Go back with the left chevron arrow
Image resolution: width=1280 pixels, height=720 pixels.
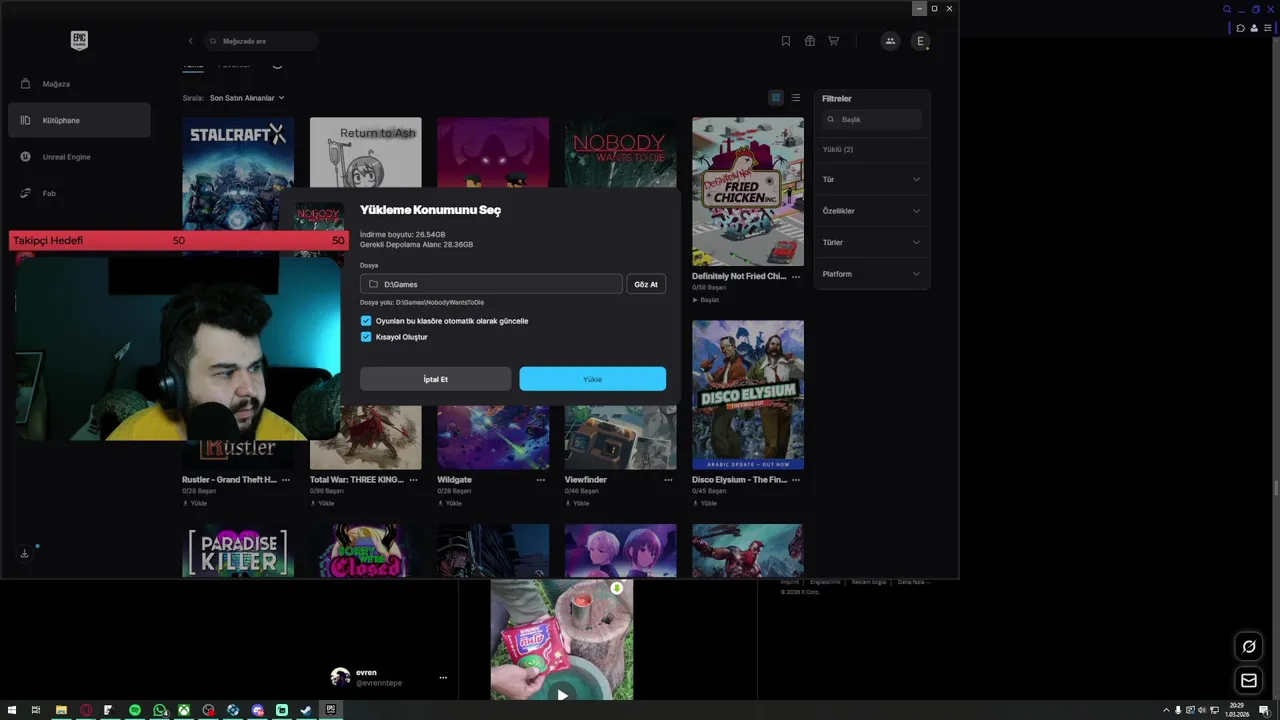[x=190, y=41]
